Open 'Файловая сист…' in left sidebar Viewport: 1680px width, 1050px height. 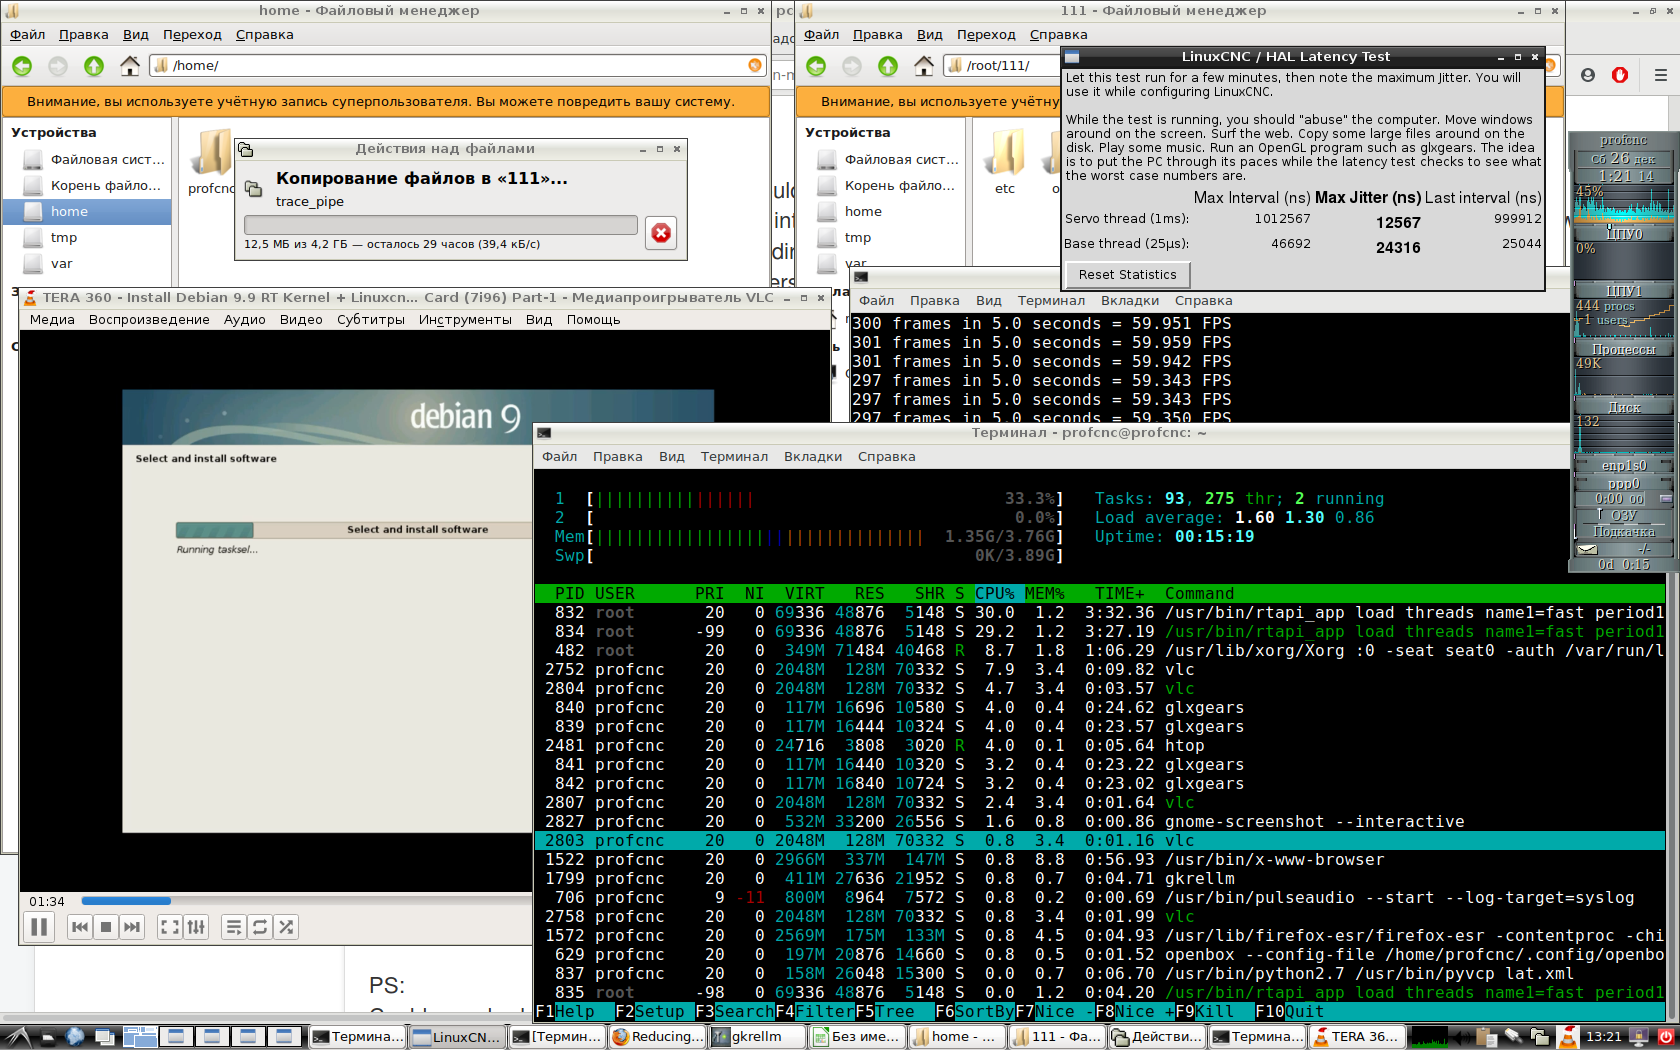point(87,160)
